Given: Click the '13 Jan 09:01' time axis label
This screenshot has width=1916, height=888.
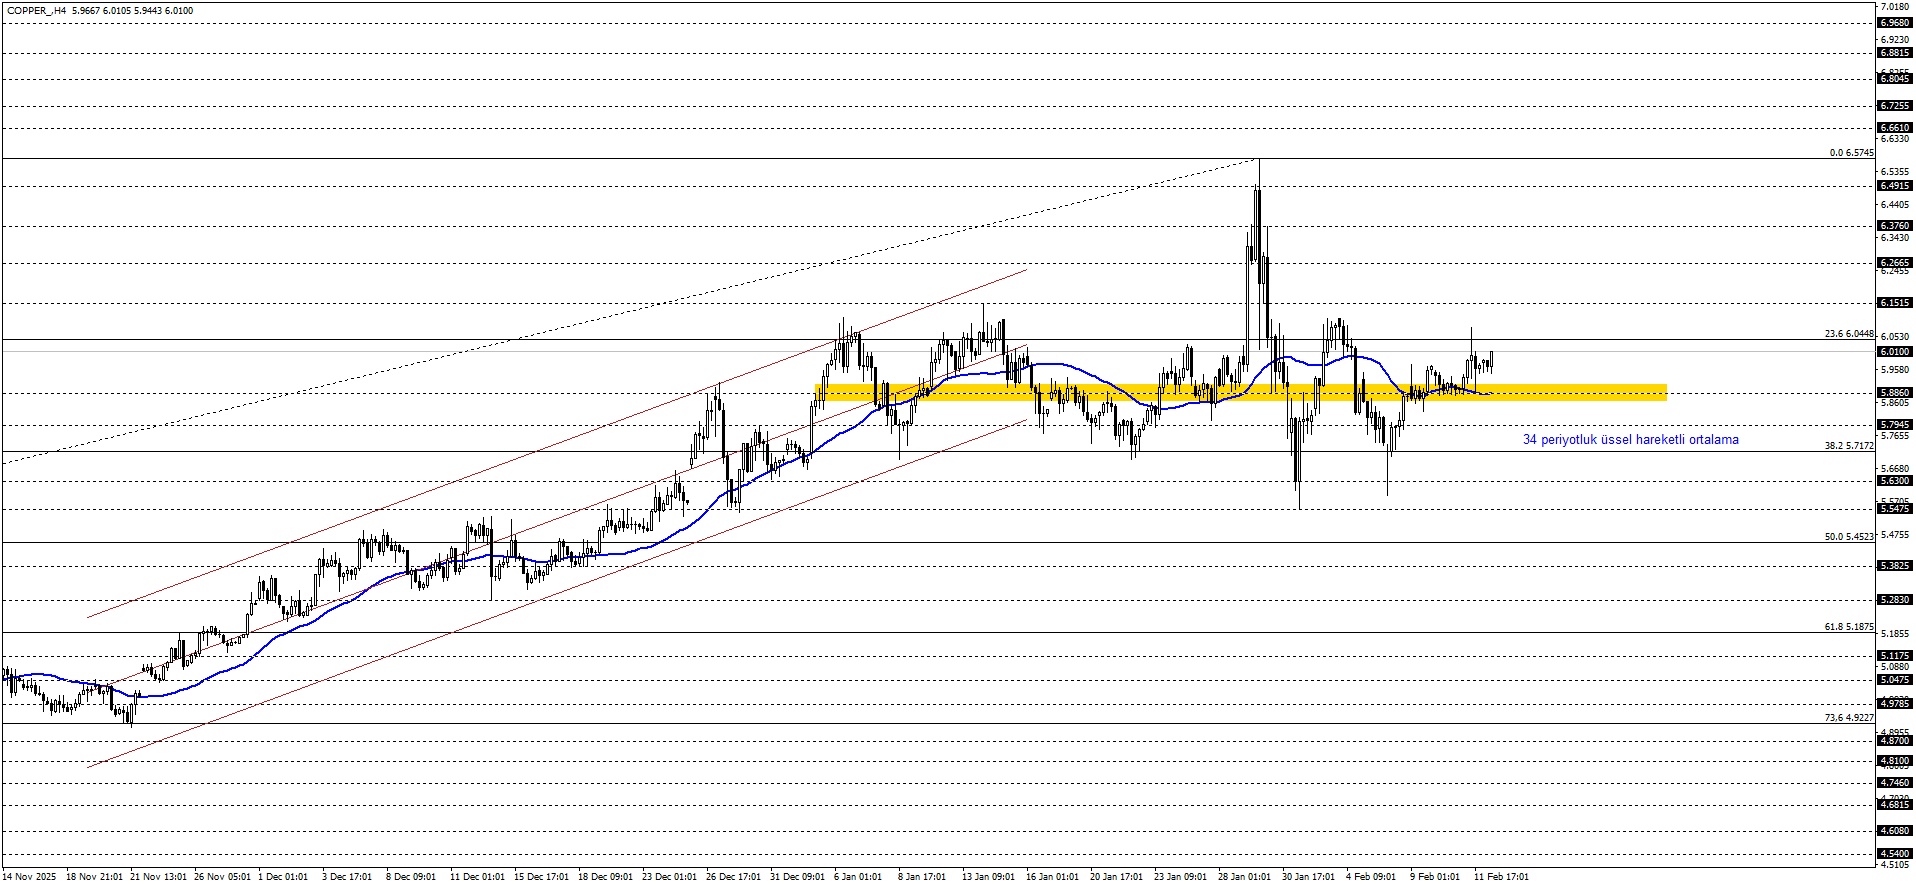Looking at the screenshot, I should tap(988, 877).
